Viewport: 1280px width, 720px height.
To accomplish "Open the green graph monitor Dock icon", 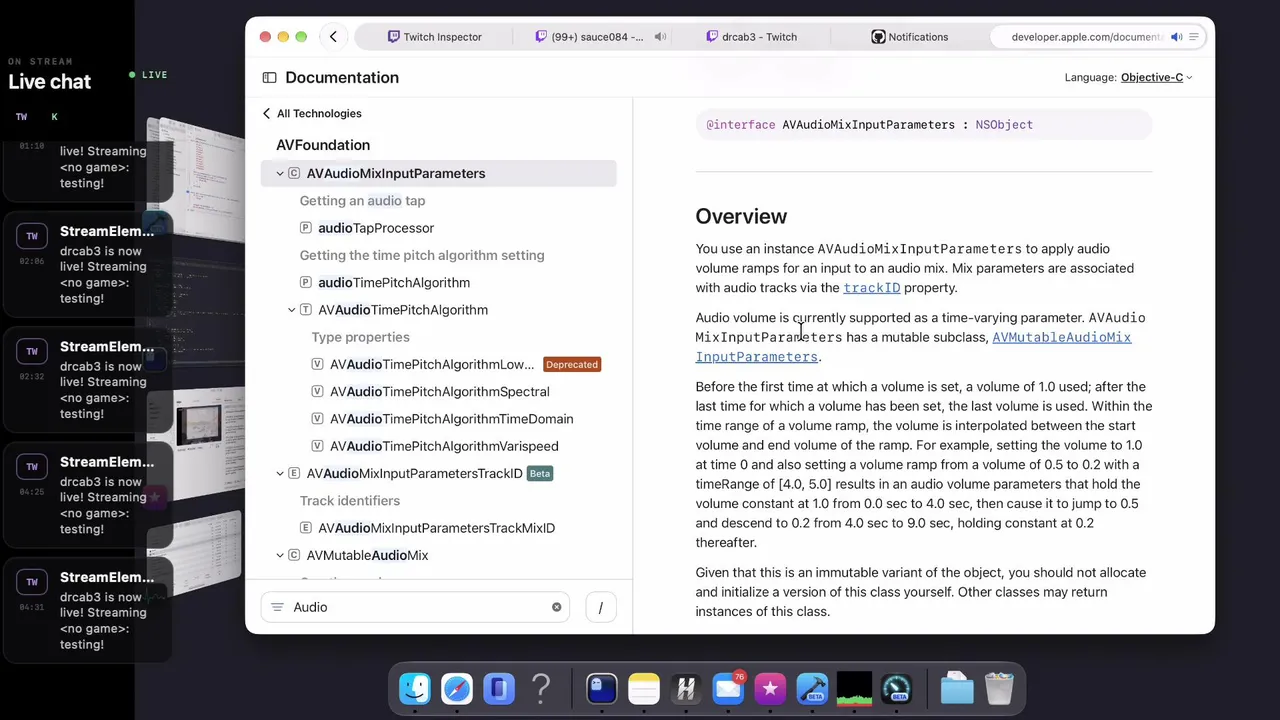I will pyautogui.click(x=854, y=688).
